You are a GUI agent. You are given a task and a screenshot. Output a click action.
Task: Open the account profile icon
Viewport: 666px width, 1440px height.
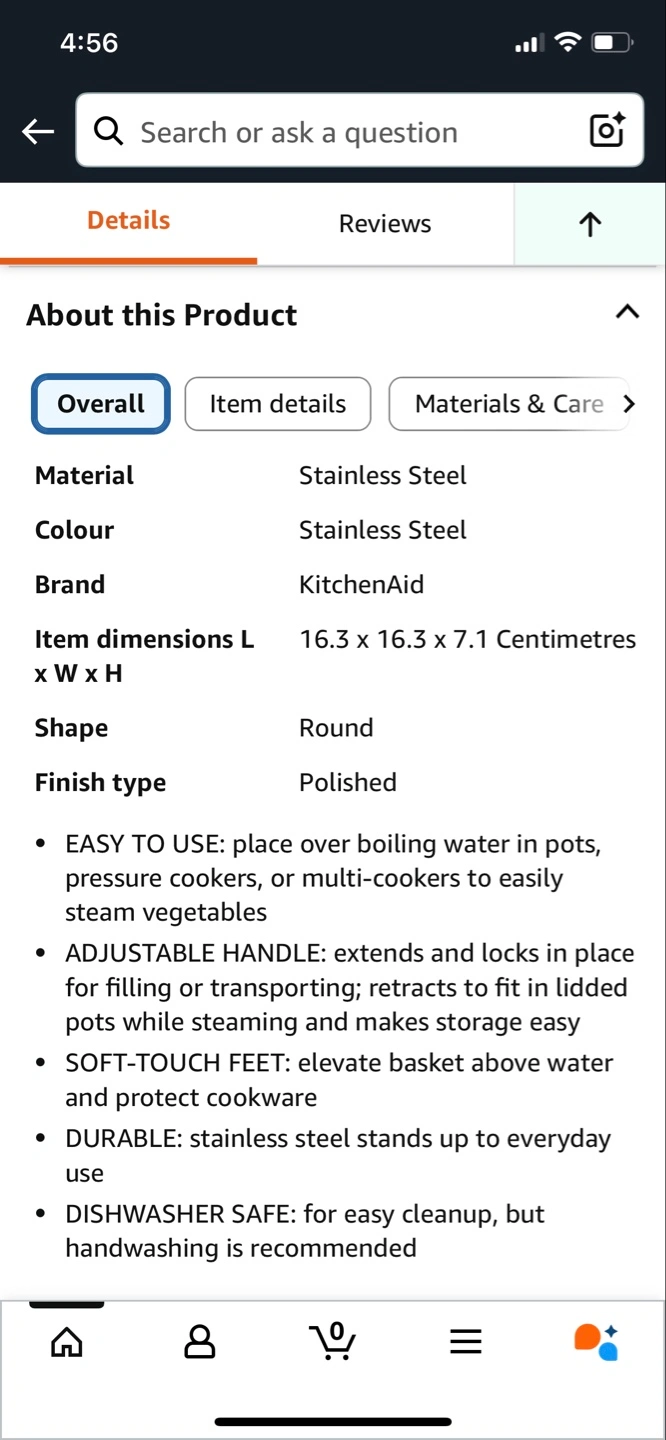pos(200,1342)
